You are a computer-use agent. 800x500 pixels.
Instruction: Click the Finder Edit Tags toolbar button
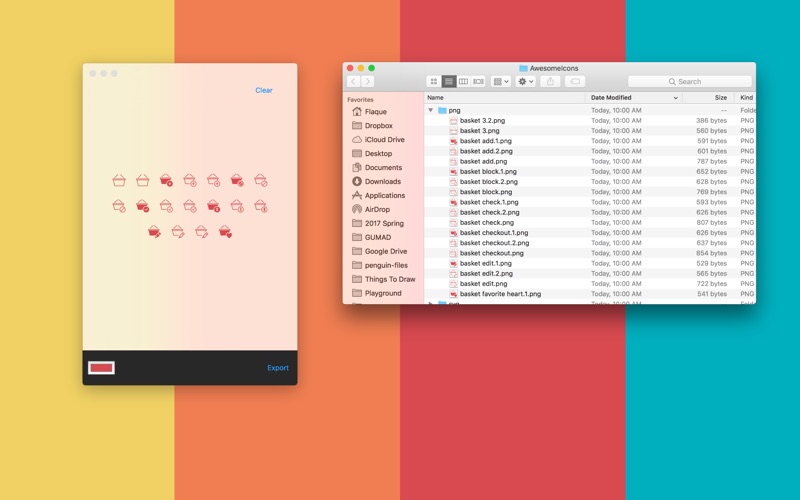pos(574,82)
